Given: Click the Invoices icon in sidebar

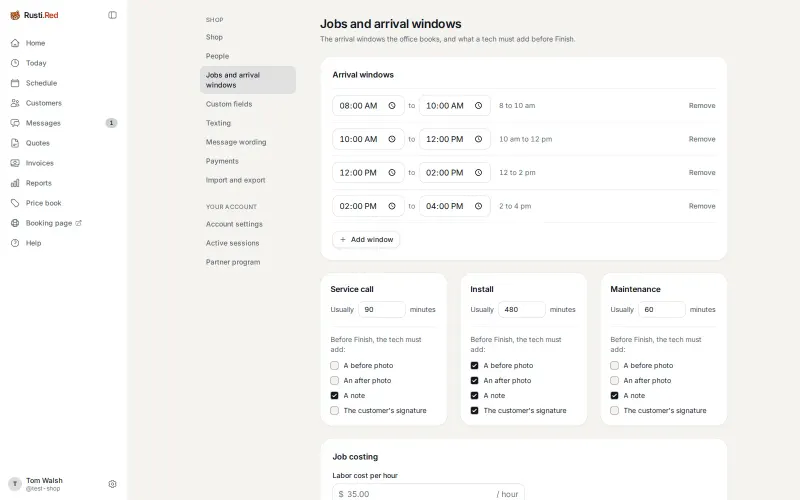Looking at the screenshot, I should pos(15,163).
